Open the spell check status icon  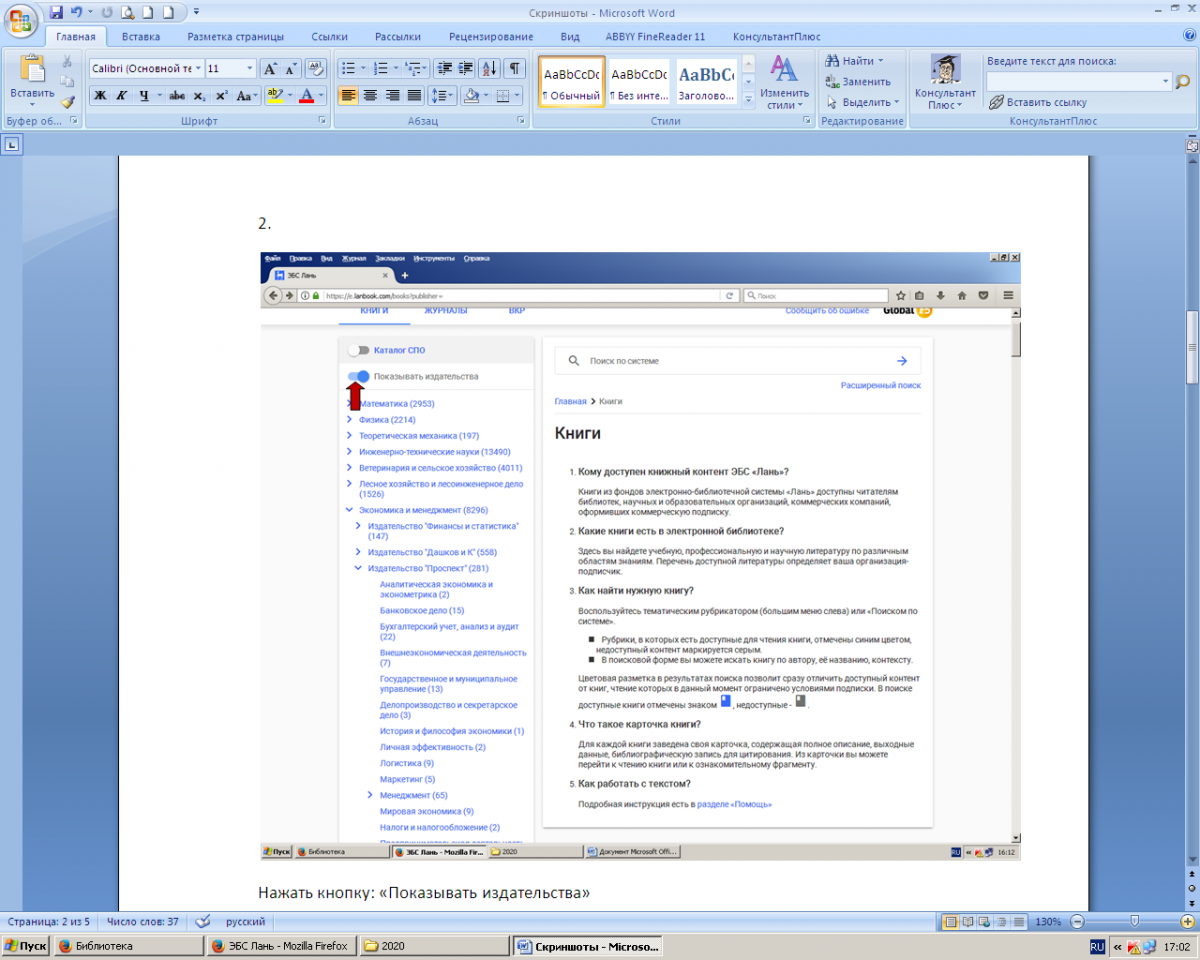click(x=203, y=921)
